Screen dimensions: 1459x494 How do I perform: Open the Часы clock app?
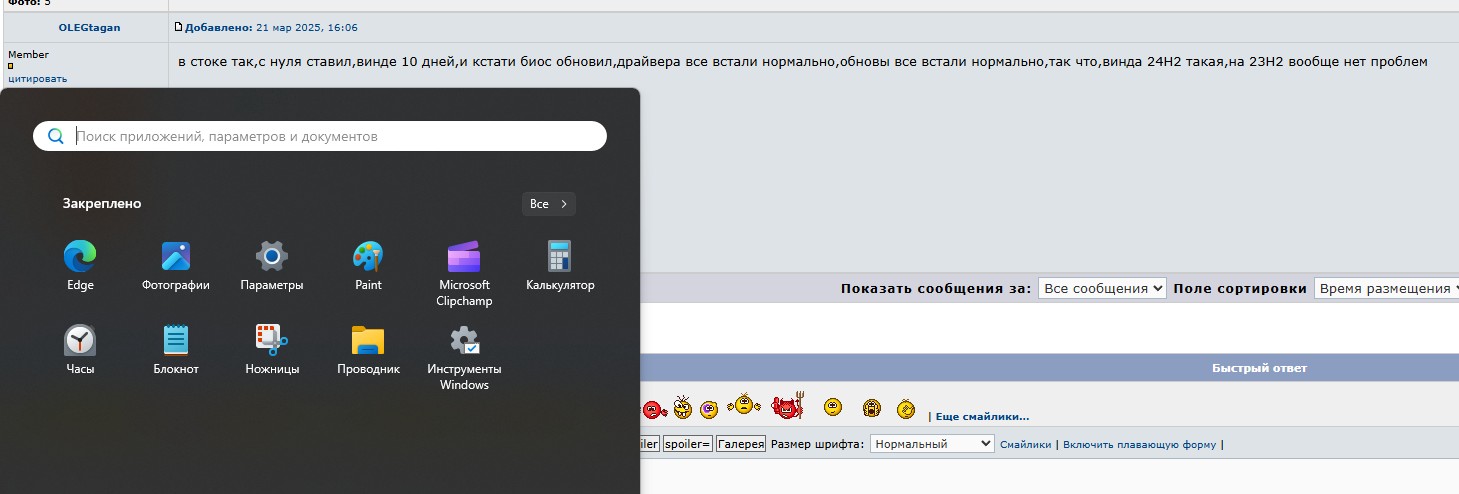point(80,349)
